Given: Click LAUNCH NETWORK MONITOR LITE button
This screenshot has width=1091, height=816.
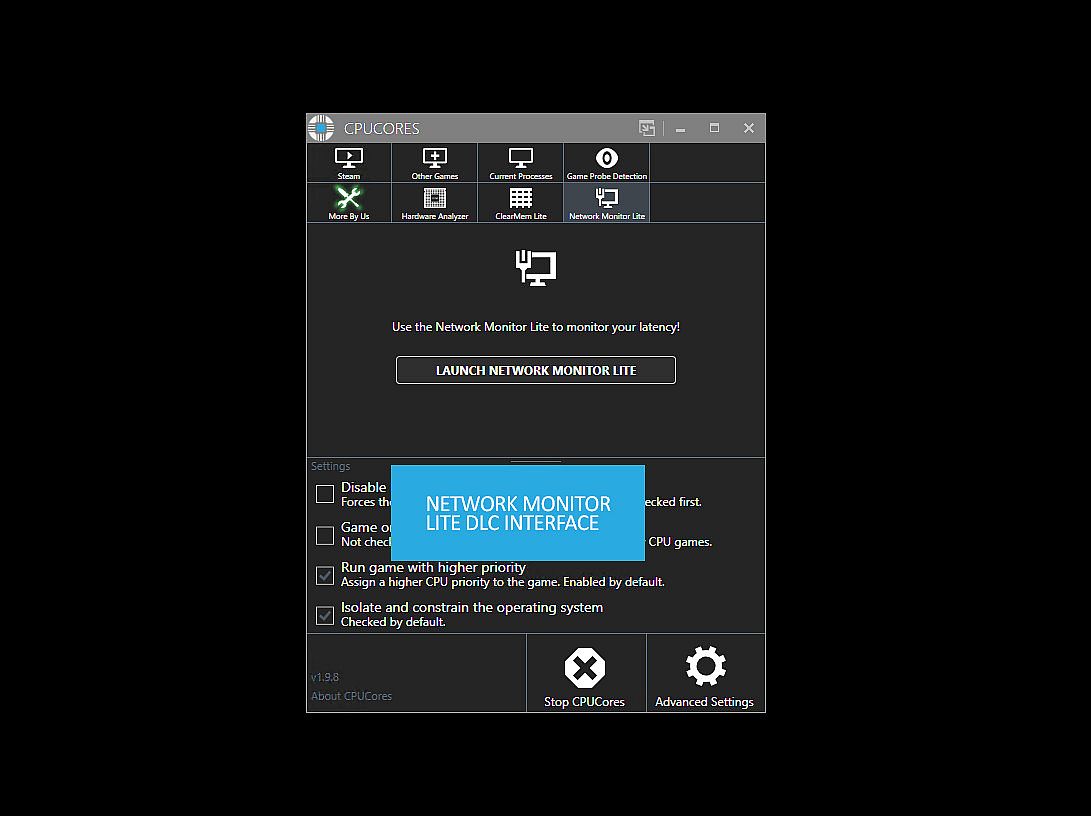Looking at the screenshot, I should [536, 370].
